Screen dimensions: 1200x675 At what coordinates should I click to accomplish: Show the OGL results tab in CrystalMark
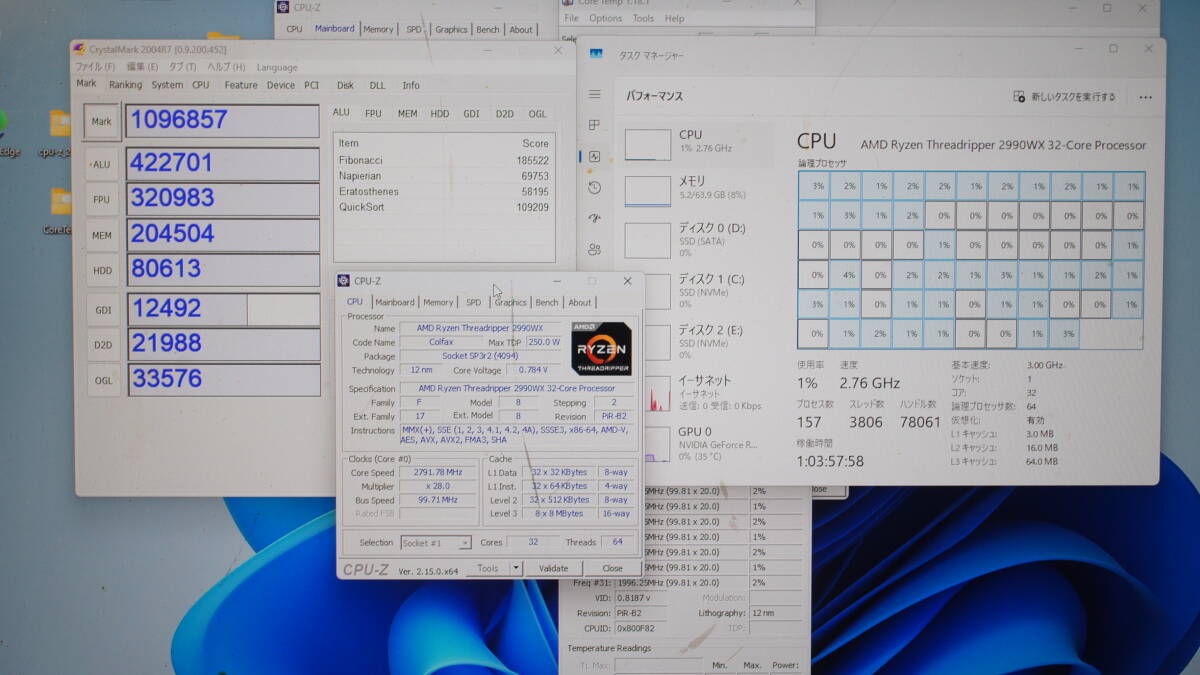tap(537, 114)
